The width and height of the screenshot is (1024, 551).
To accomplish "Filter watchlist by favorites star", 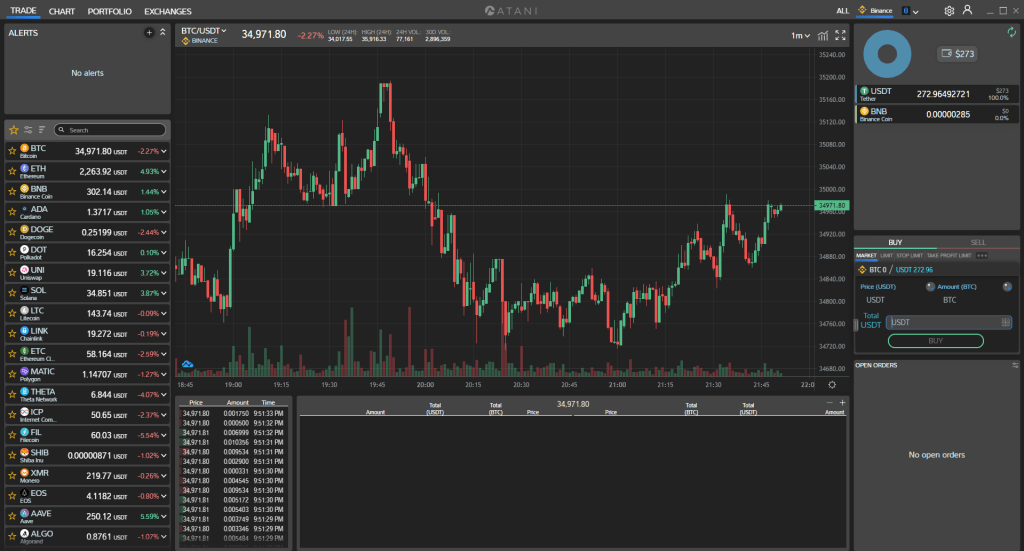I will click(x=14, y=130).
